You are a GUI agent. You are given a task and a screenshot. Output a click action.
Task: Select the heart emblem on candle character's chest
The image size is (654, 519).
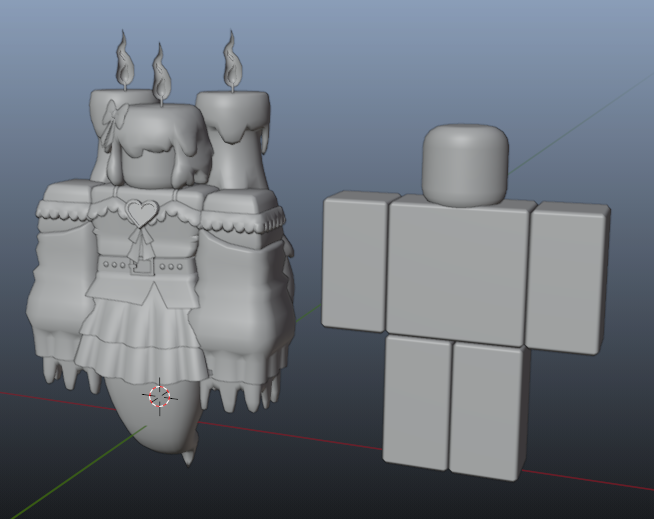pos(142,213)
